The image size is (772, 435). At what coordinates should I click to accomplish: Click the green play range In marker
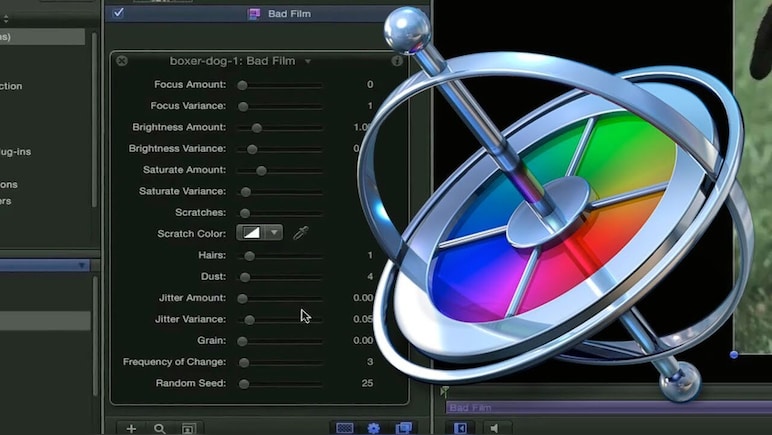[x=445, y=392]
